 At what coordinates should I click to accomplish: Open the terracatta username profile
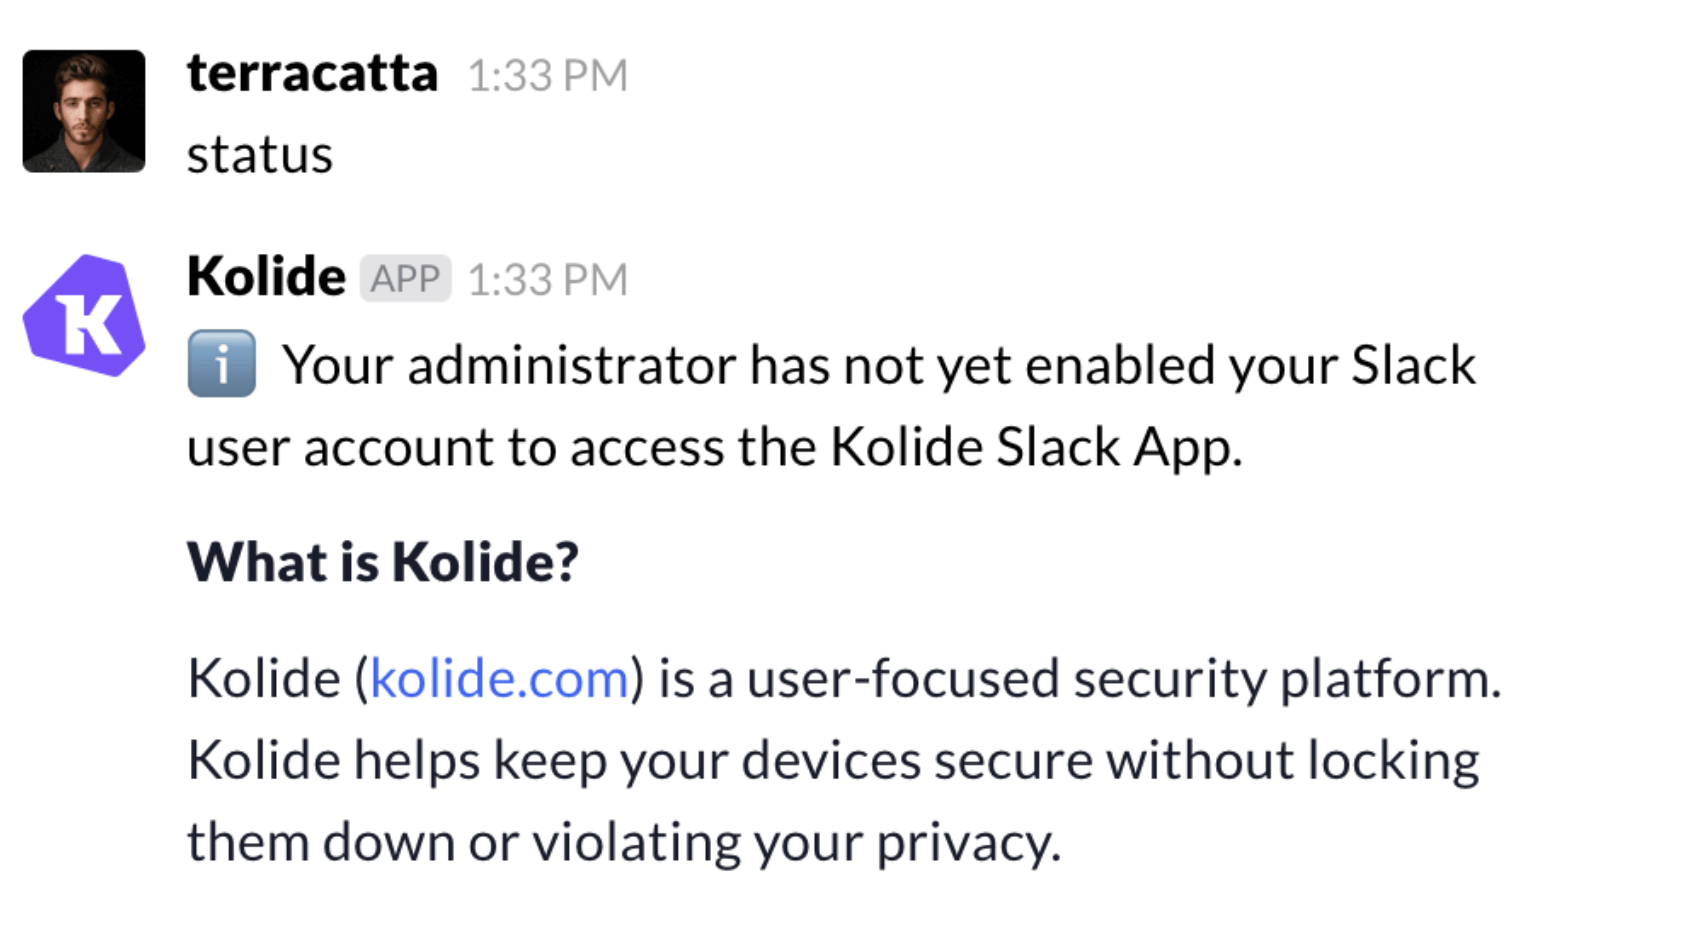coord(312,74)
